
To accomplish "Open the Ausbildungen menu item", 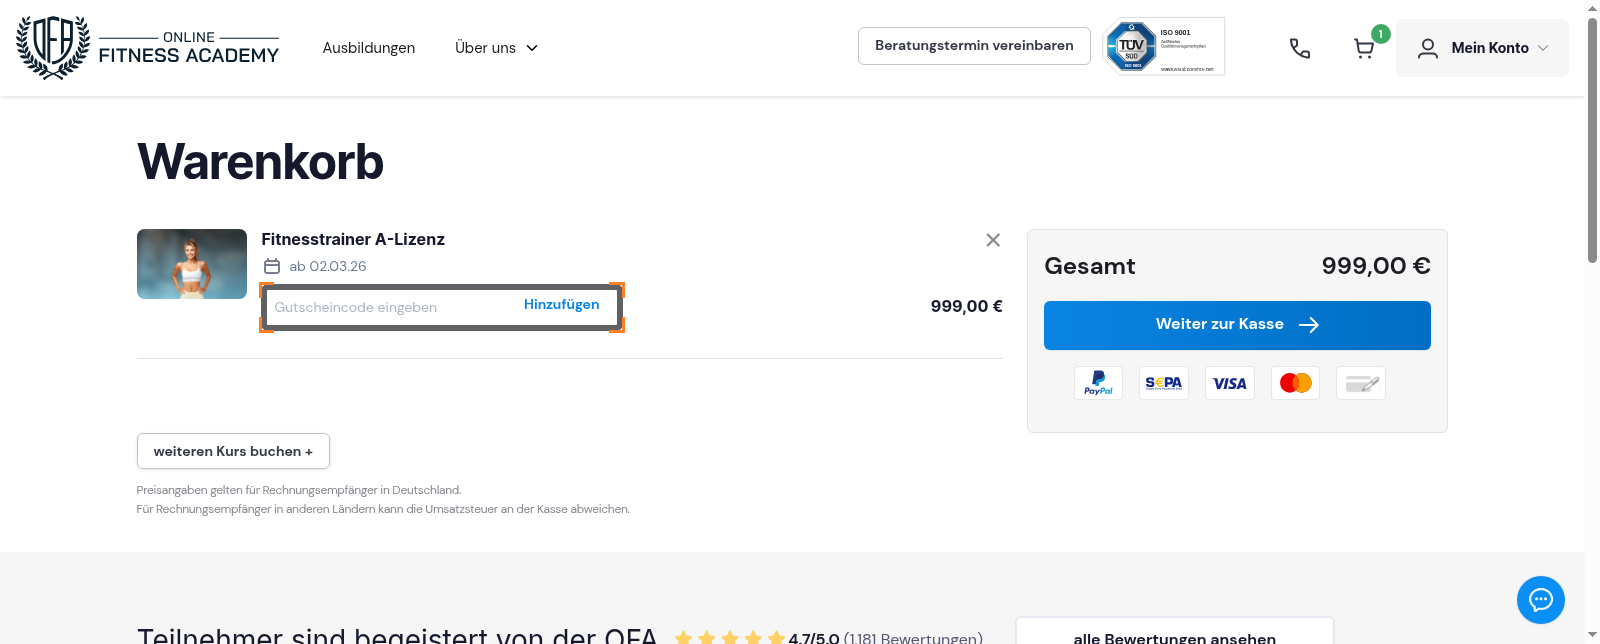I will pyautogui.click(x=368, y=48).
